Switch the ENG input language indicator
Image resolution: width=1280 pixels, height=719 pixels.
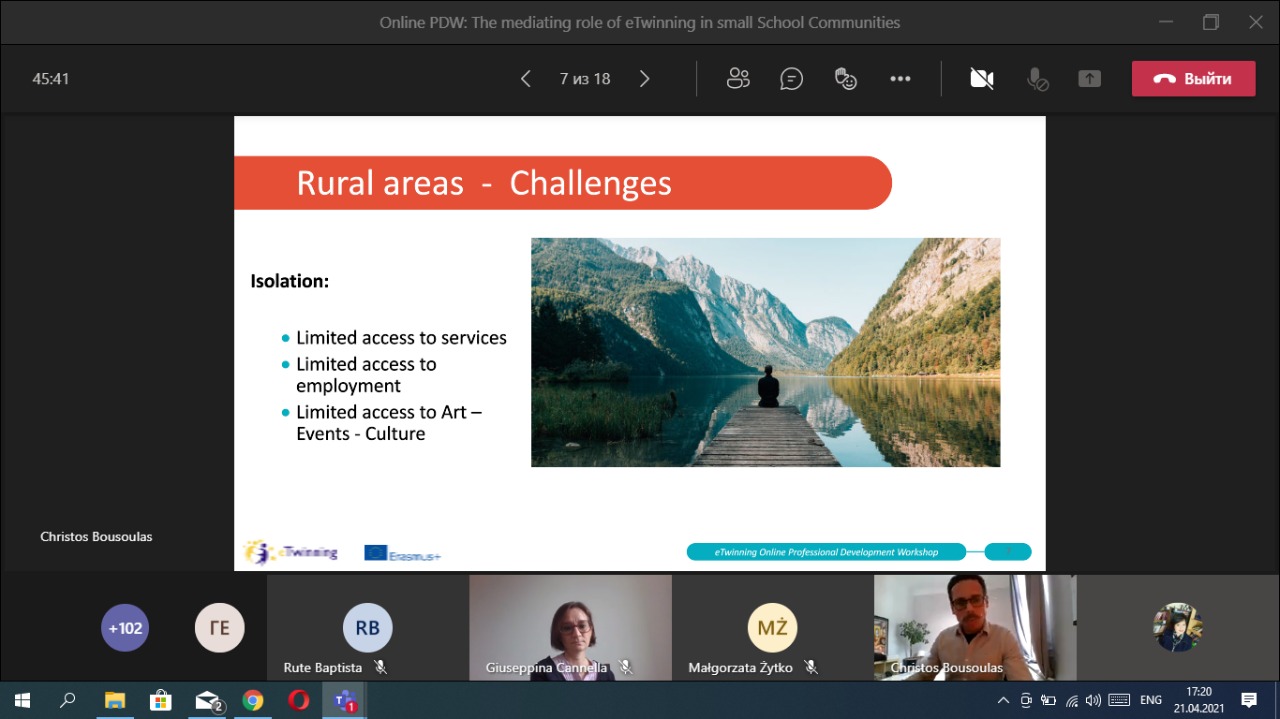click(x=1151, y=700)
